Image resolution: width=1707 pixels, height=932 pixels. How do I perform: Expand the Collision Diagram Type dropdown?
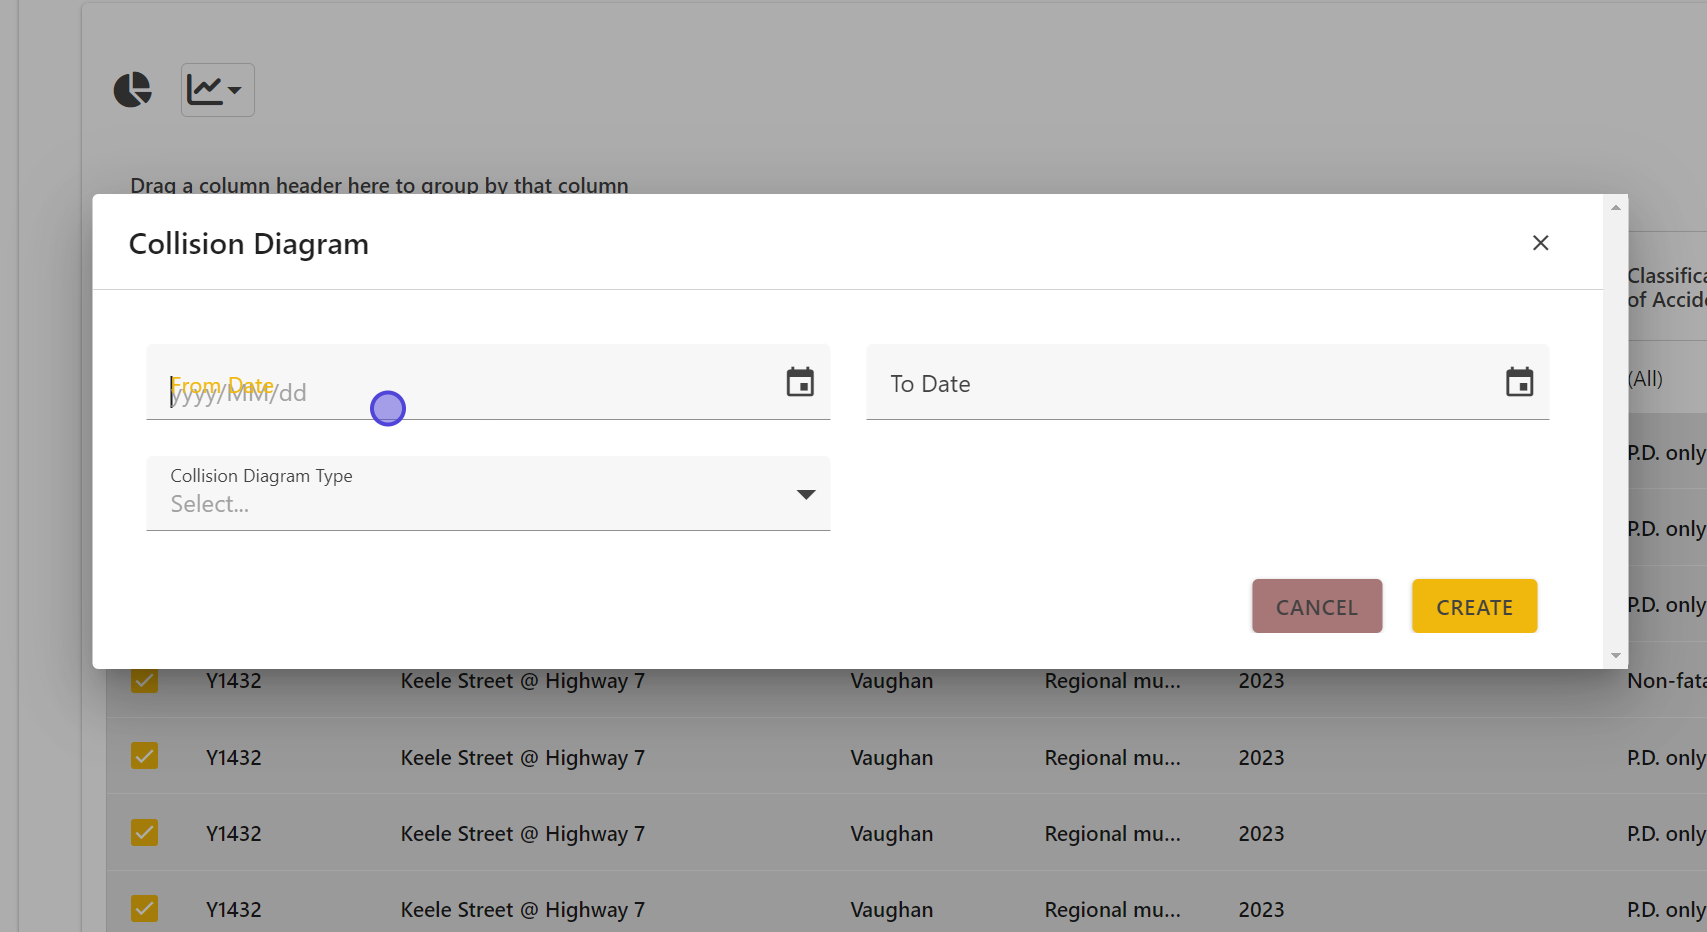click(805, 494)
